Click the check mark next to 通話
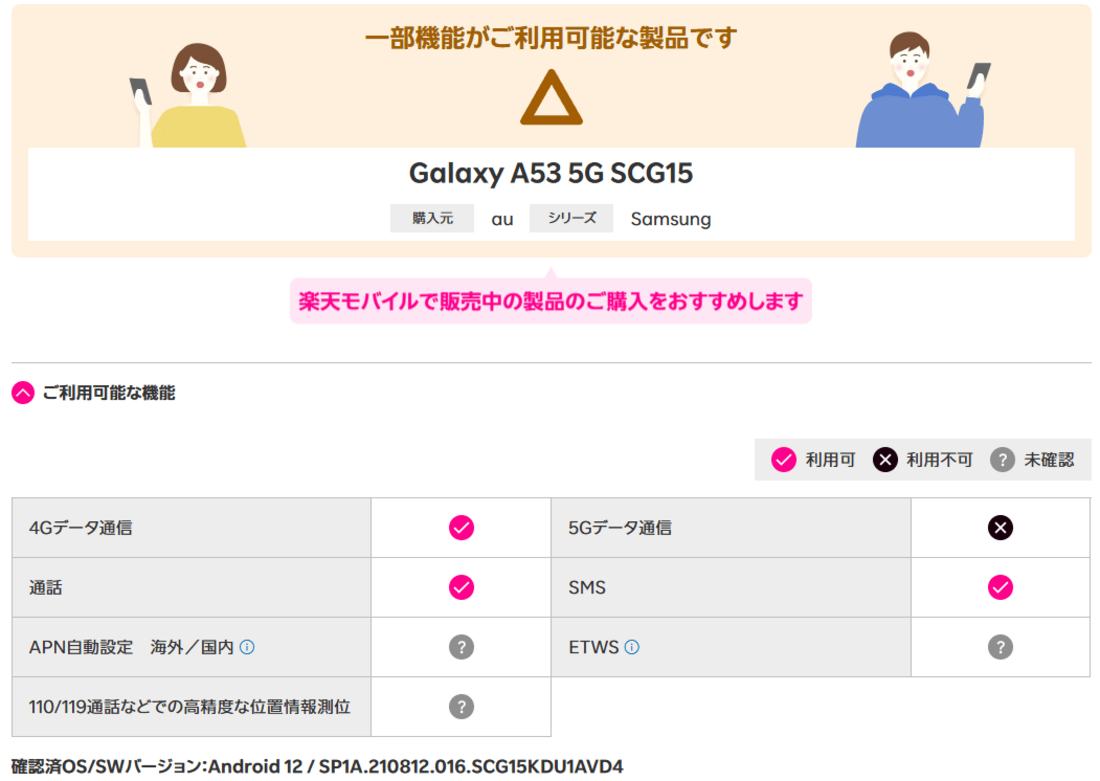Screen dimensions: 1100x781 point(461,587)
